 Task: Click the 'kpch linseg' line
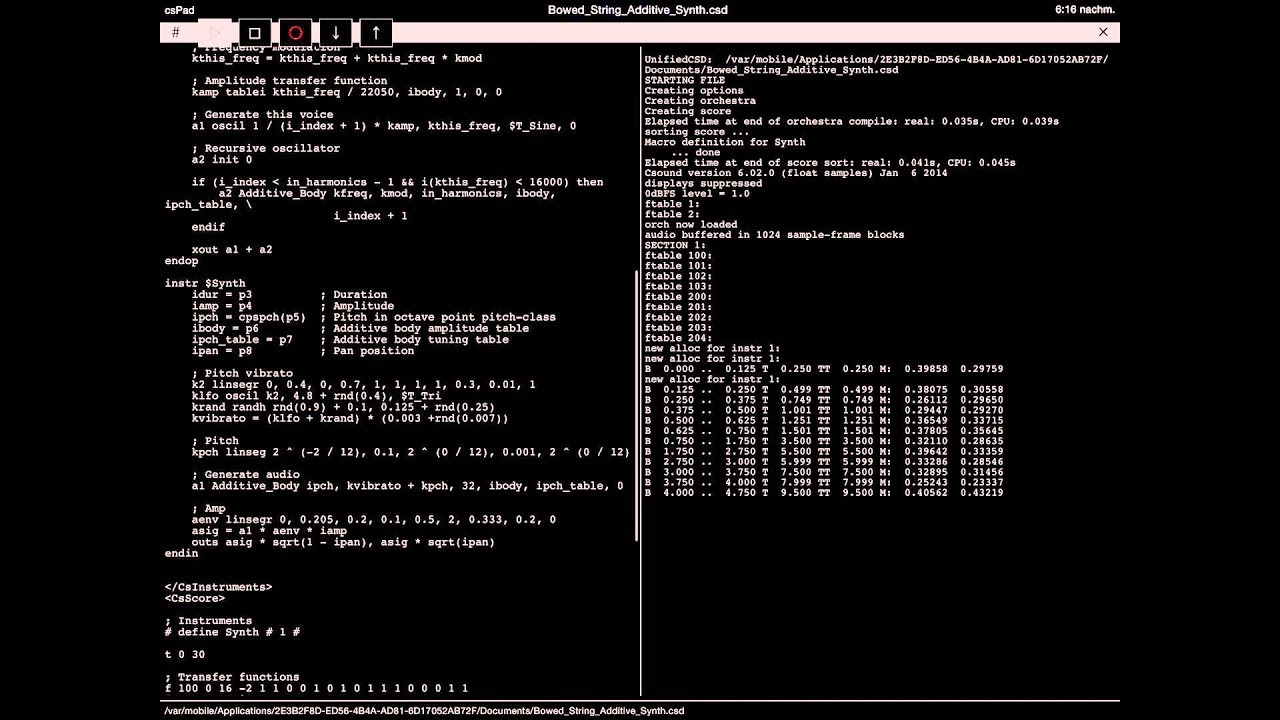tap(410, 452)
